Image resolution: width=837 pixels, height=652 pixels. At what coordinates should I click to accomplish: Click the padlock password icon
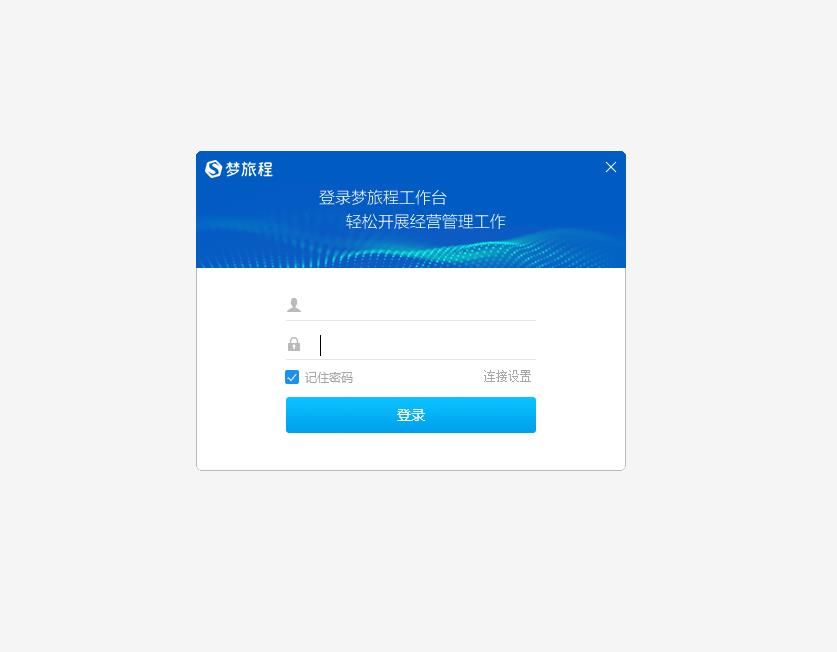(x=294, y=344)
